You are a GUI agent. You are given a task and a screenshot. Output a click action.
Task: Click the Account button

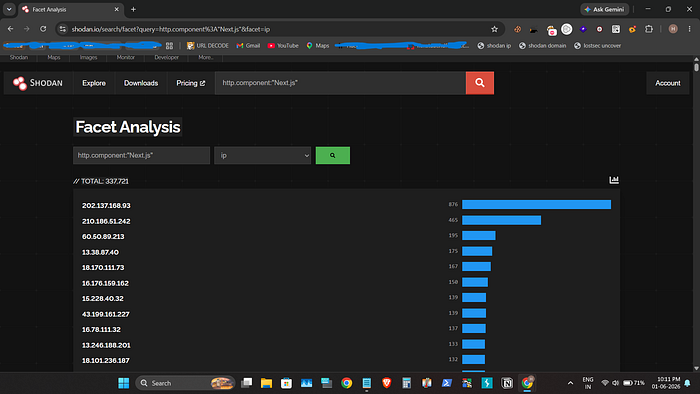(667, 83)
